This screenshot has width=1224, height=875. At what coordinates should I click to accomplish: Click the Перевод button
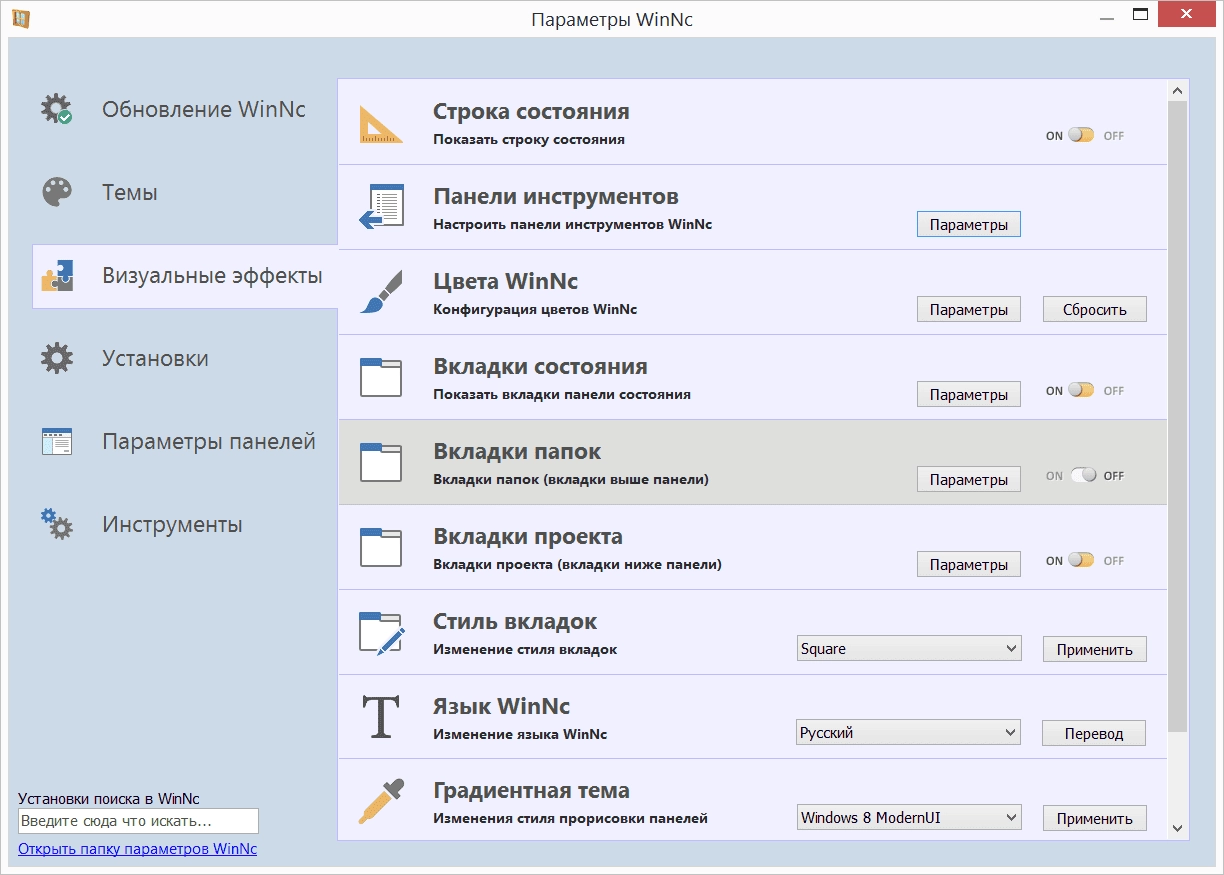coord(1094,733)
